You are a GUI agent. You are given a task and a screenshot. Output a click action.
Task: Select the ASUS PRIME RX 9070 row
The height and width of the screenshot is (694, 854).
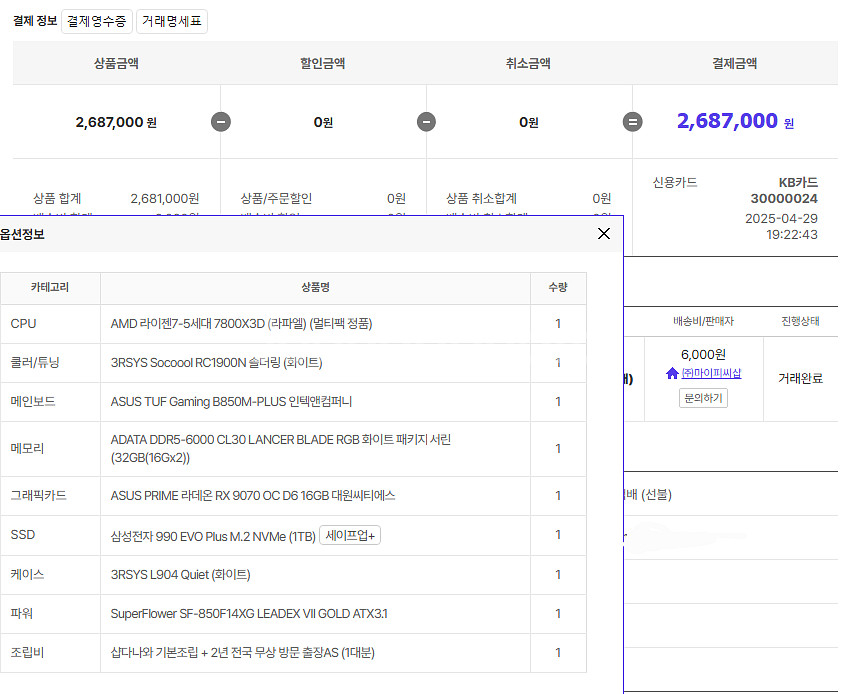(293, 496)
